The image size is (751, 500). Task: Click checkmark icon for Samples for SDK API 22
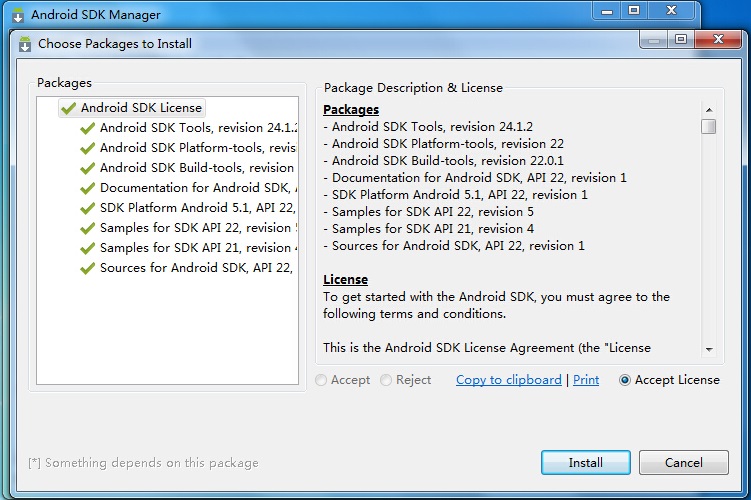pyautogui.click(x=87, y=228)
